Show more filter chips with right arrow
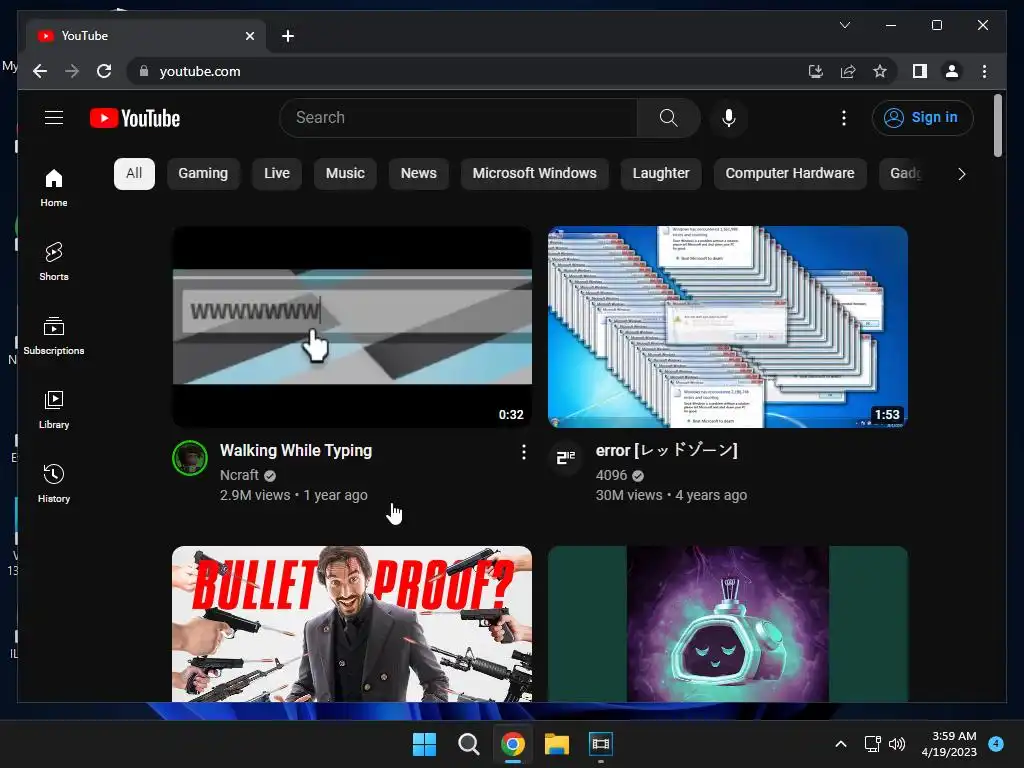This screenshot has height=768, width=1024. pyautogui.click(x=961, y=174)
